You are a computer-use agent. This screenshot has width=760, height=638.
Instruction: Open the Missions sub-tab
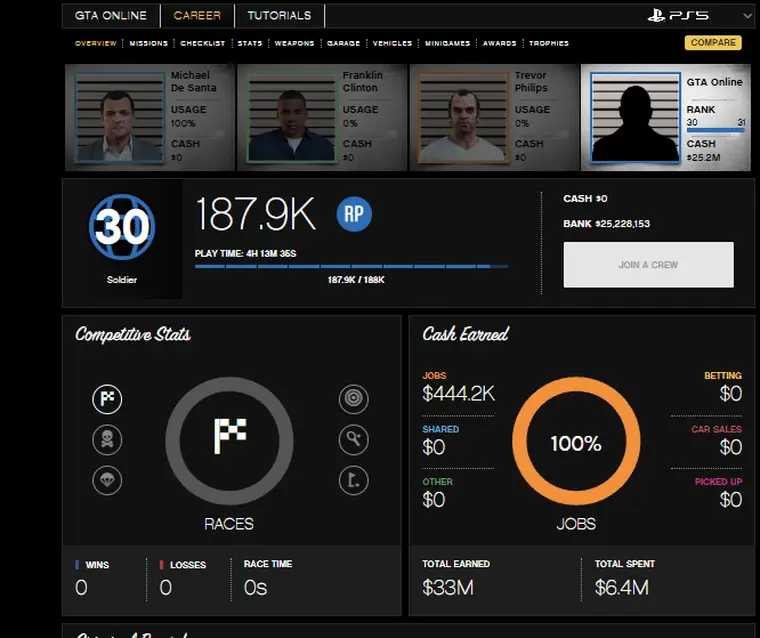(148, 44)
